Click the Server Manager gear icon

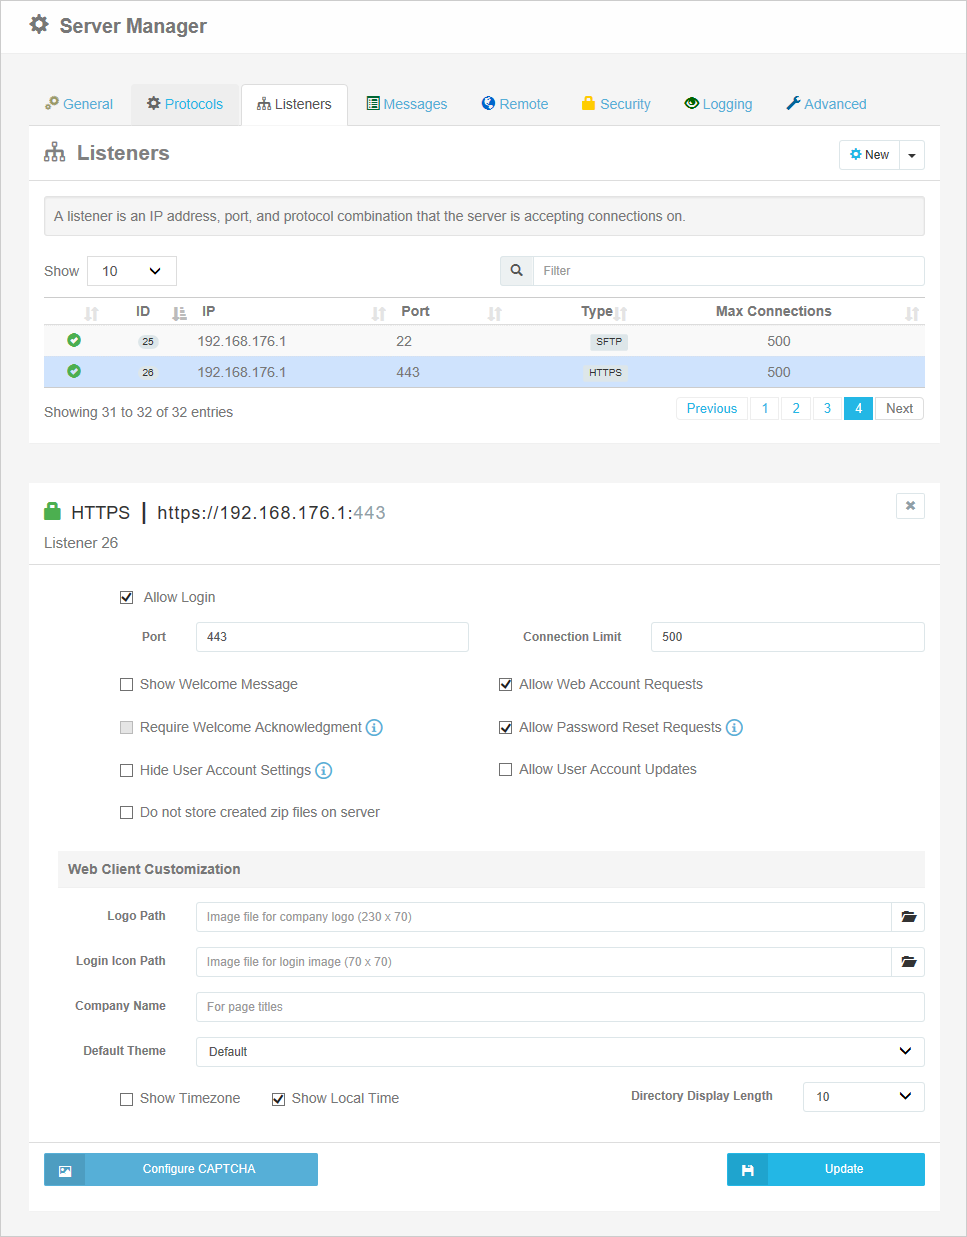point(38,24)
